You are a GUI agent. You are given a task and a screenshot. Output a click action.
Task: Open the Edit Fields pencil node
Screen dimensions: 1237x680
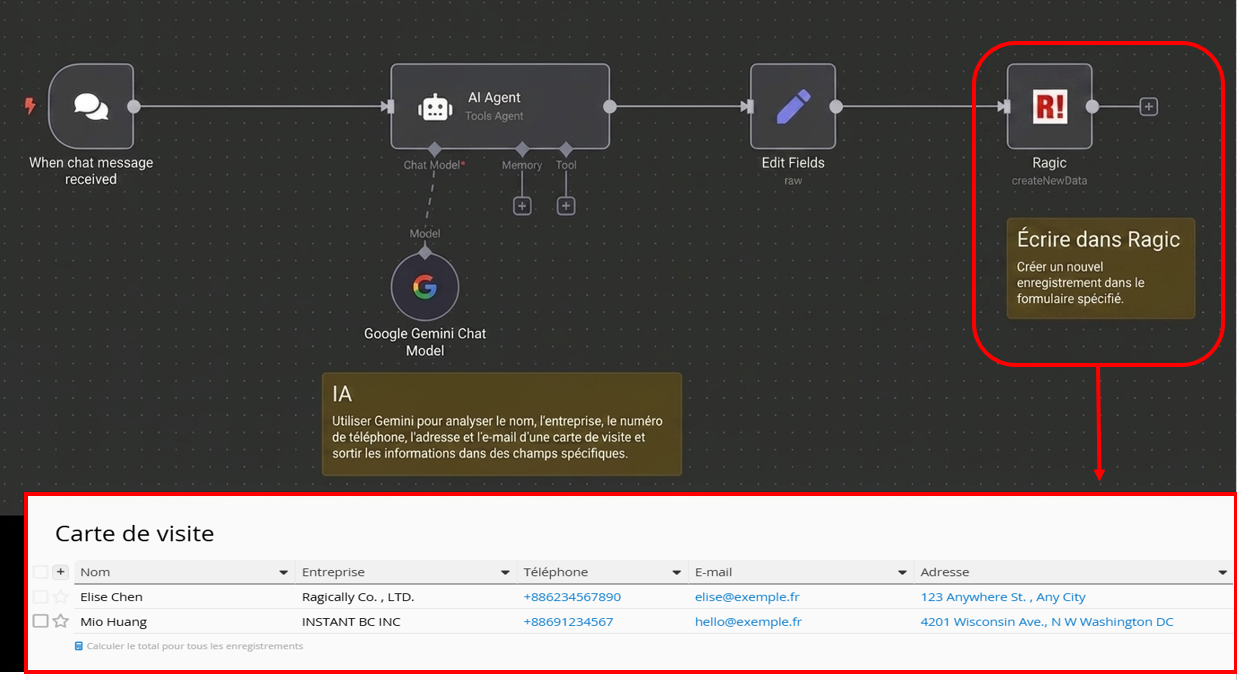793,106
